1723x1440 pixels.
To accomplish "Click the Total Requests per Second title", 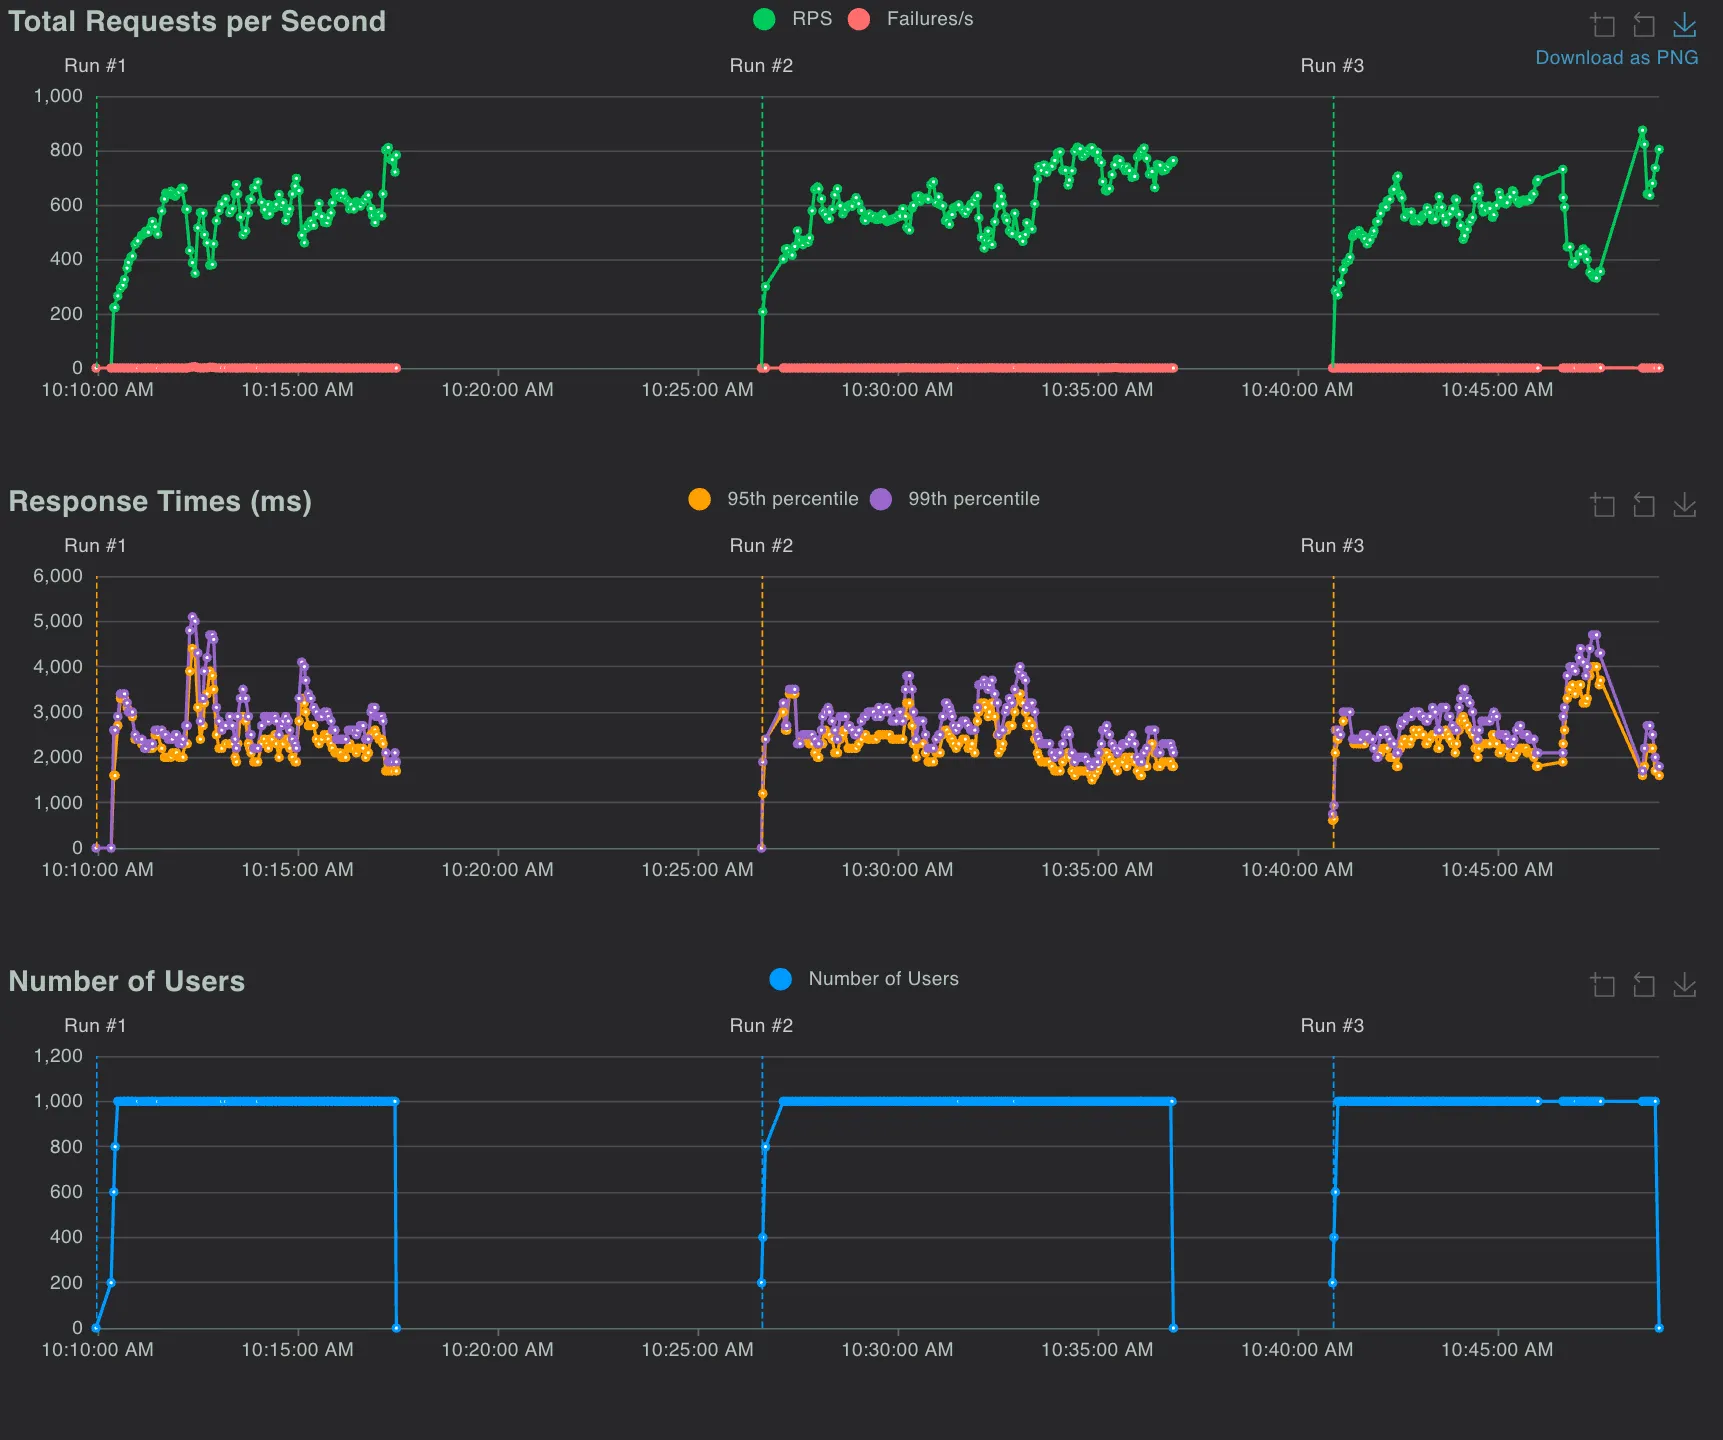I will (197, 21).
